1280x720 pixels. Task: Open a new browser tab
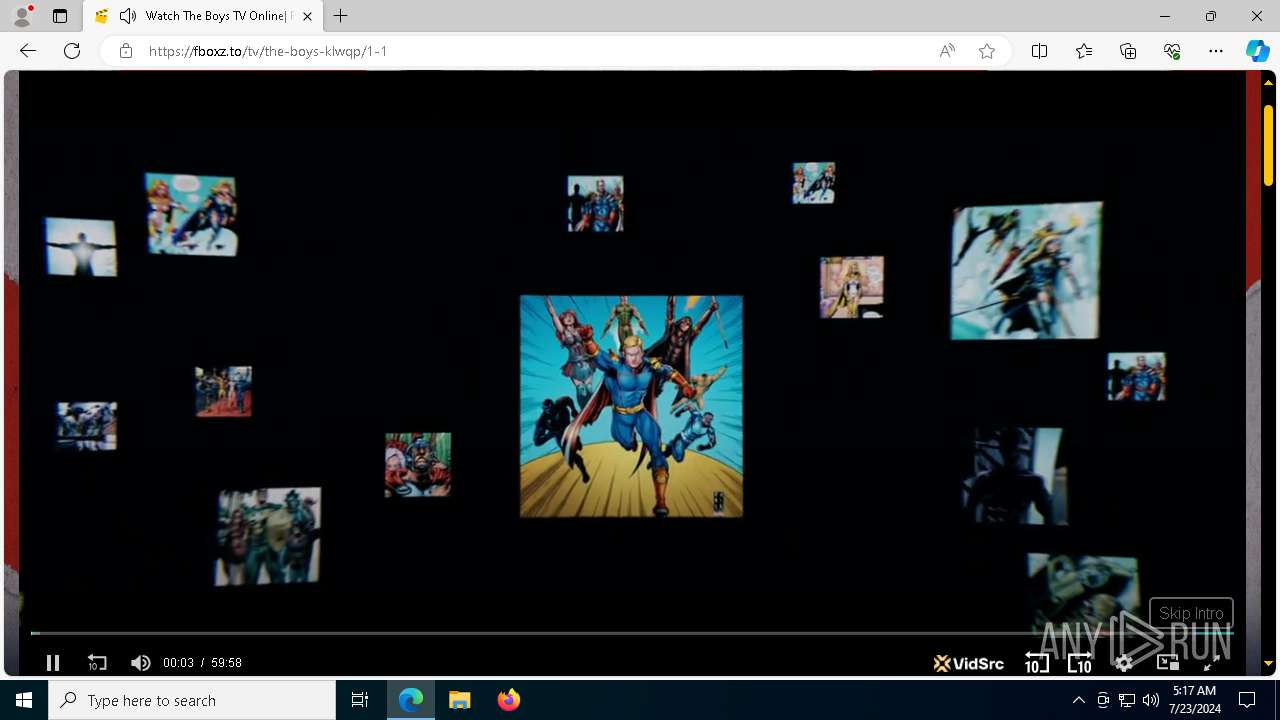(x=341, y=16)
